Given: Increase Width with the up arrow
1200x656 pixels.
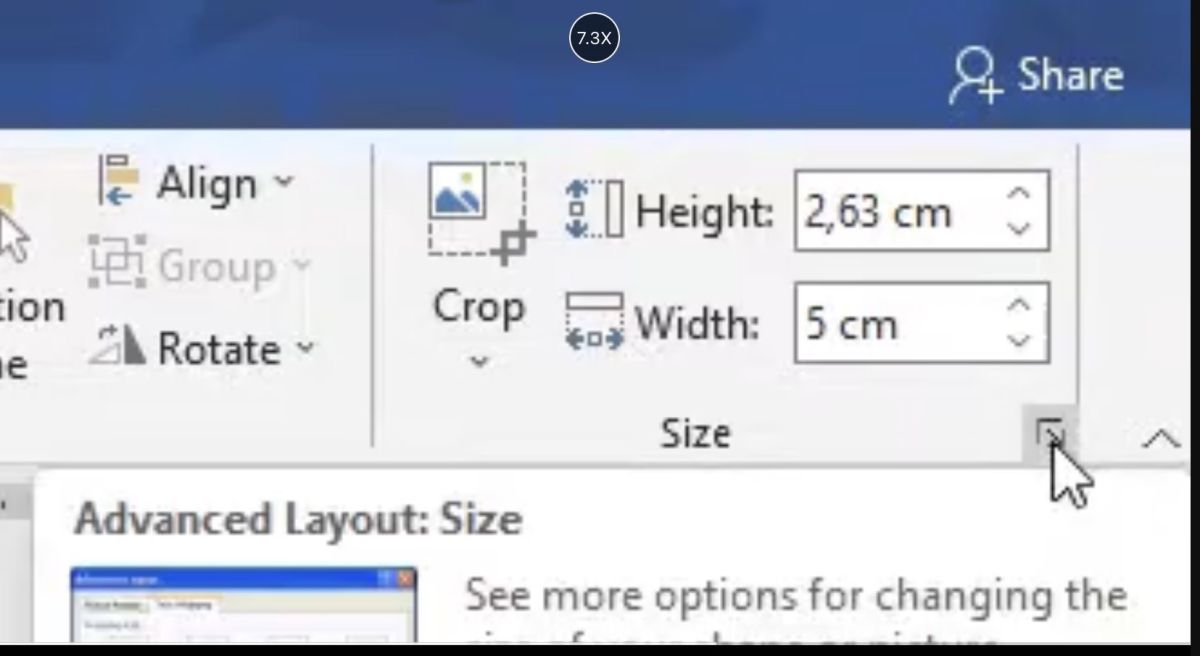Looking at the screenshot, I should pos(1019,306).
